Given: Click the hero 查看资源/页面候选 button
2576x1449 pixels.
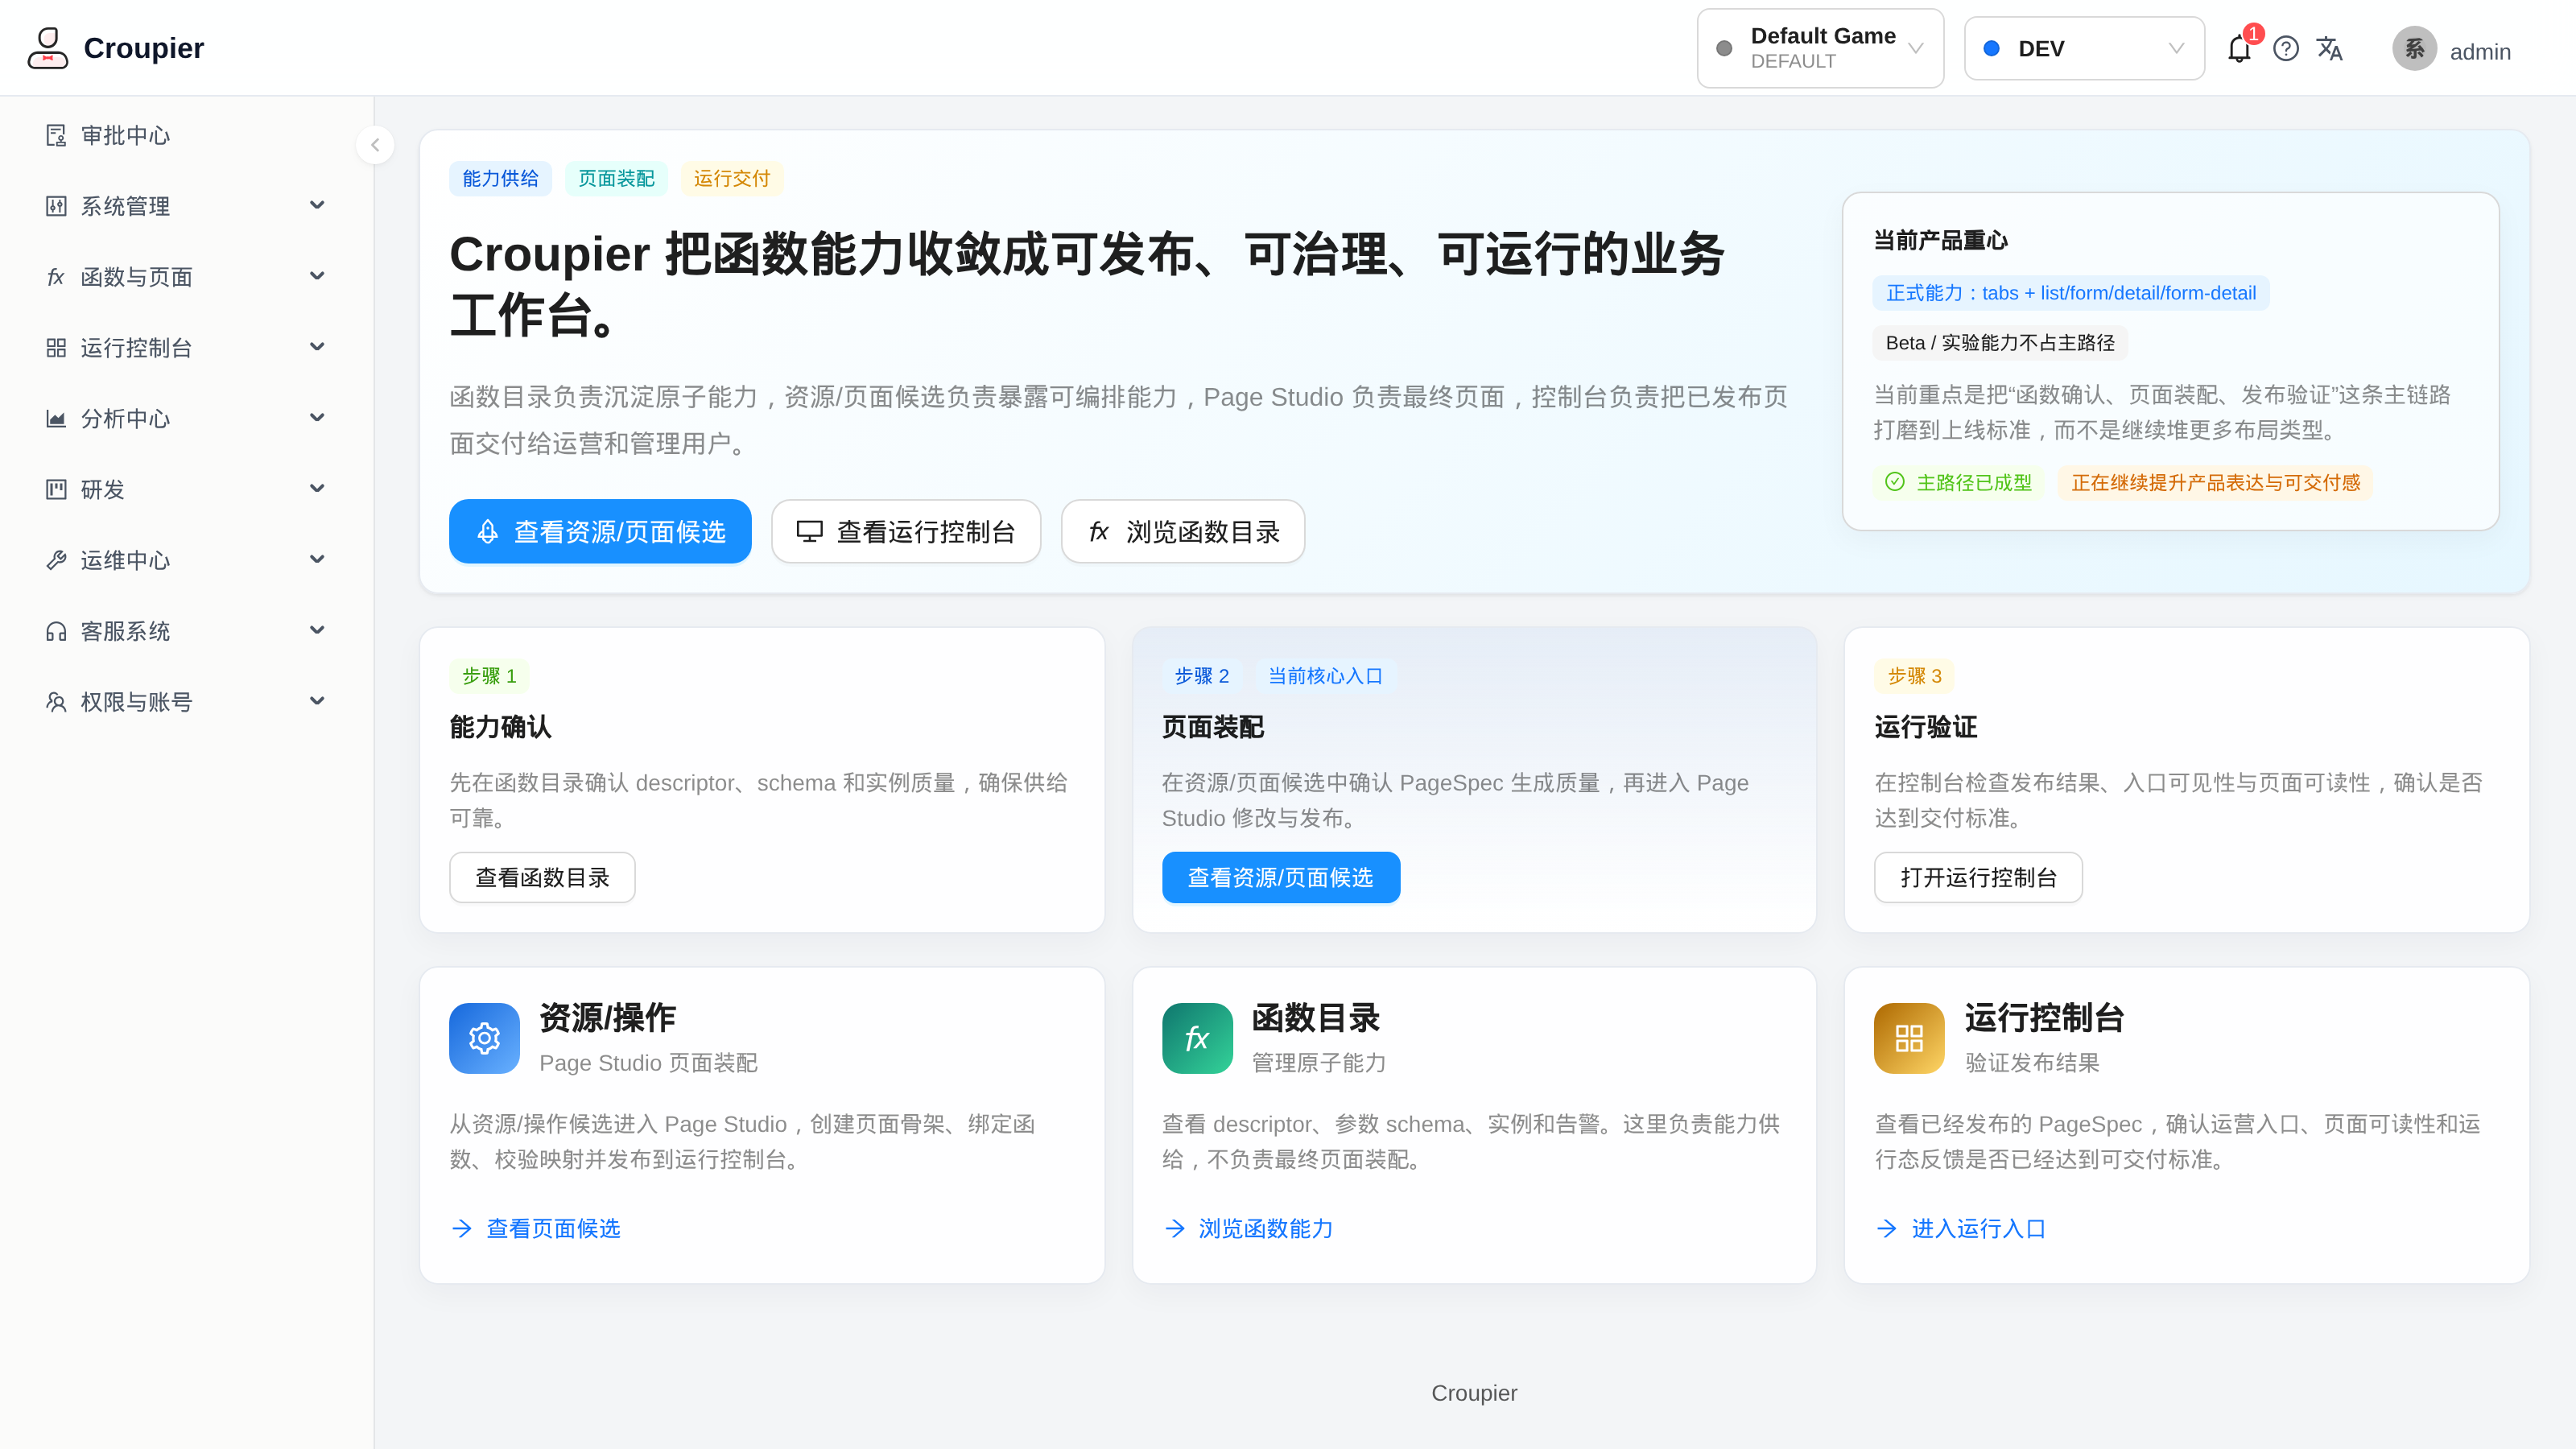Looking at the screenshot, I should pos(600,531).
